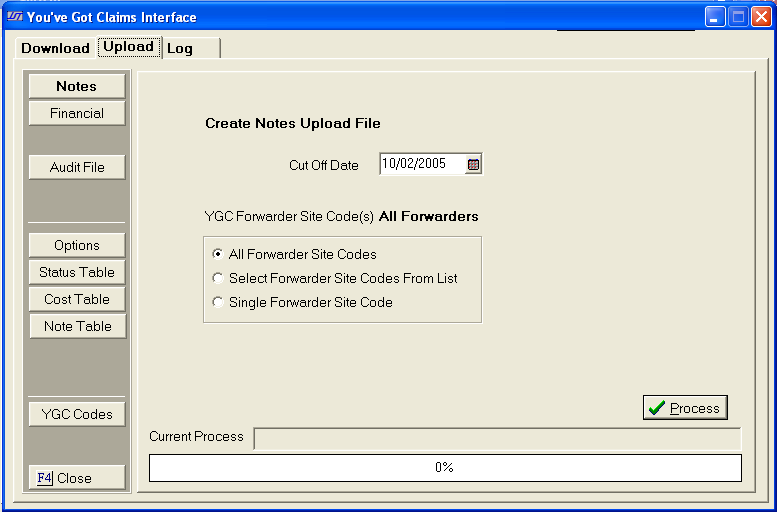The height and width of the screenshot is (512, 777).
Task: Open the Status Table
Action: click(x=77, y=272)
